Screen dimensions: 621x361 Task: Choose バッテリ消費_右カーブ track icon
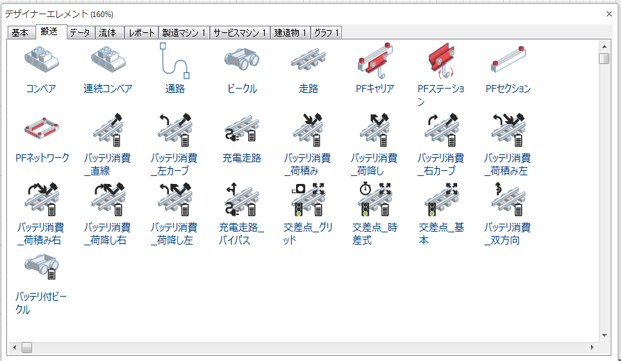[442, 130]
